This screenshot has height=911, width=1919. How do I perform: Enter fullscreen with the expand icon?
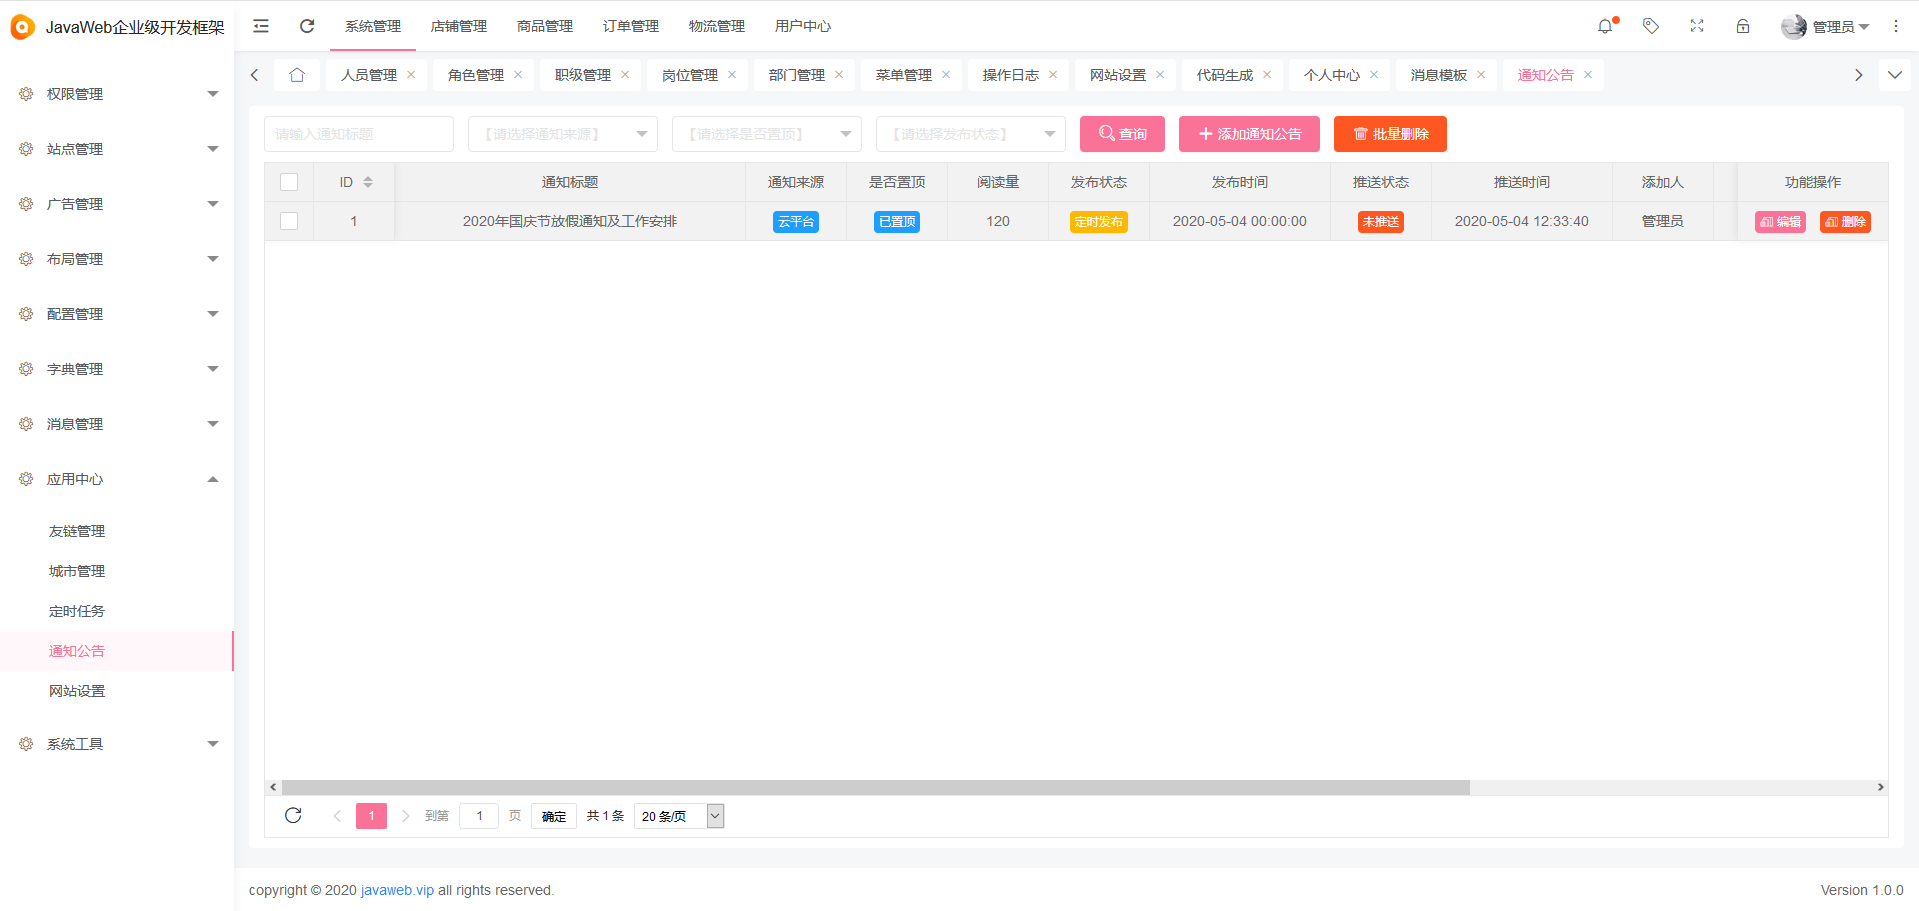1696,26
